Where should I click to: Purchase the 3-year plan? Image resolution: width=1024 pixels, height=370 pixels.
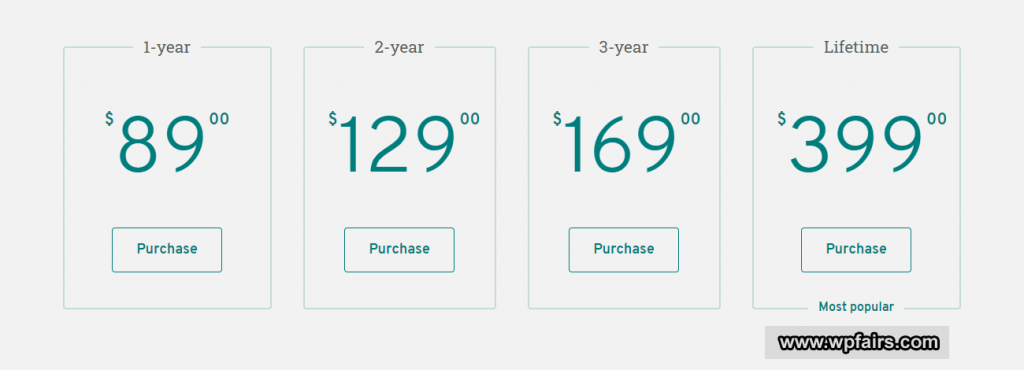click(x=624, y=249)
